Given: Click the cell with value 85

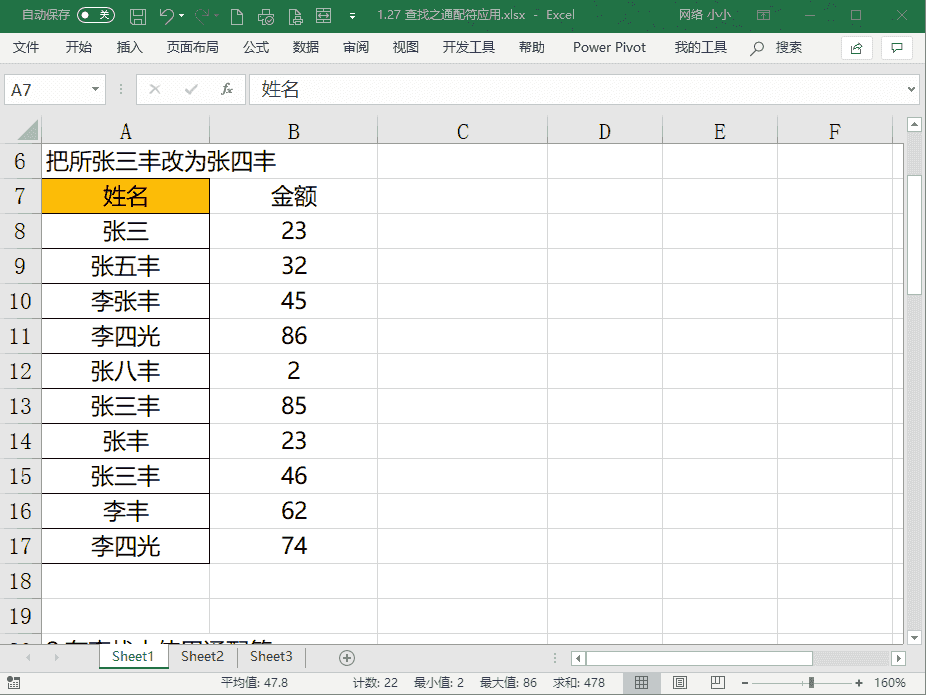Looking at the screenshot, I should pos(294,406).
